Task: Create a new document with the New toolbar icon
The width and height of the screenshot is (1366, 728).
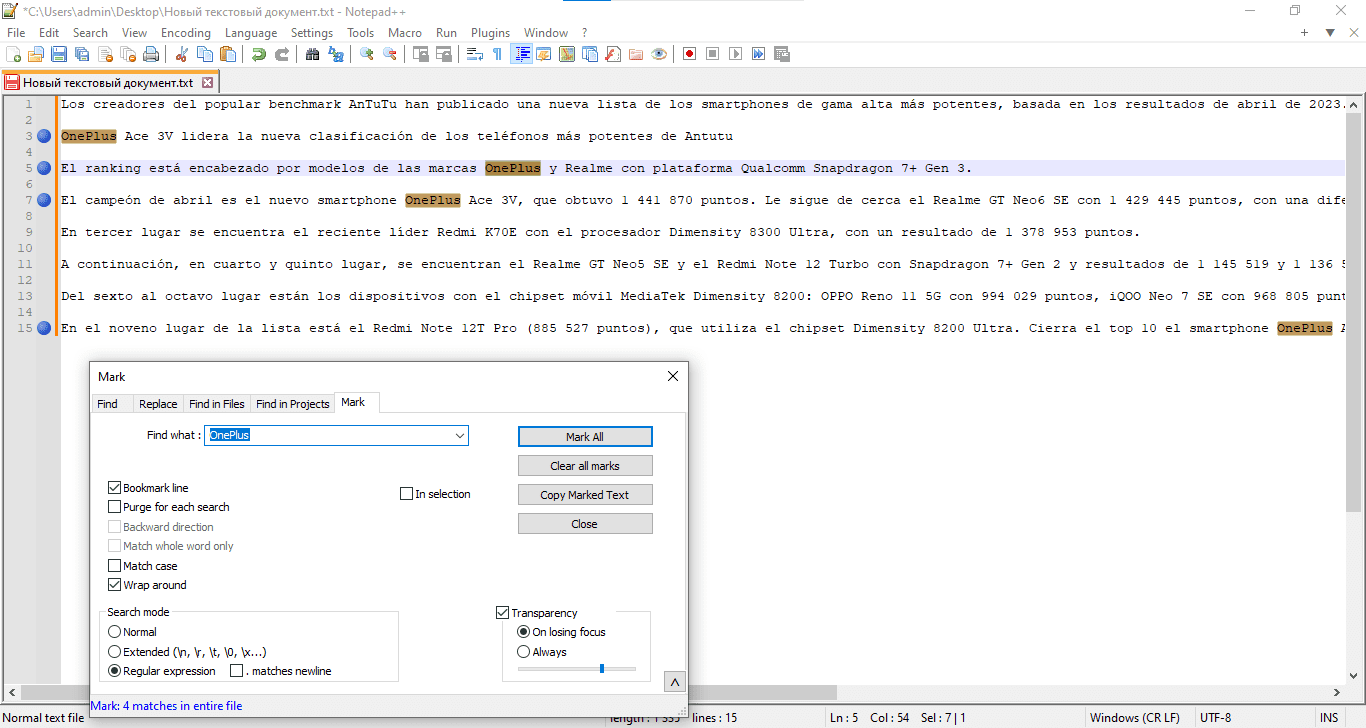Action: pos(14,54)
